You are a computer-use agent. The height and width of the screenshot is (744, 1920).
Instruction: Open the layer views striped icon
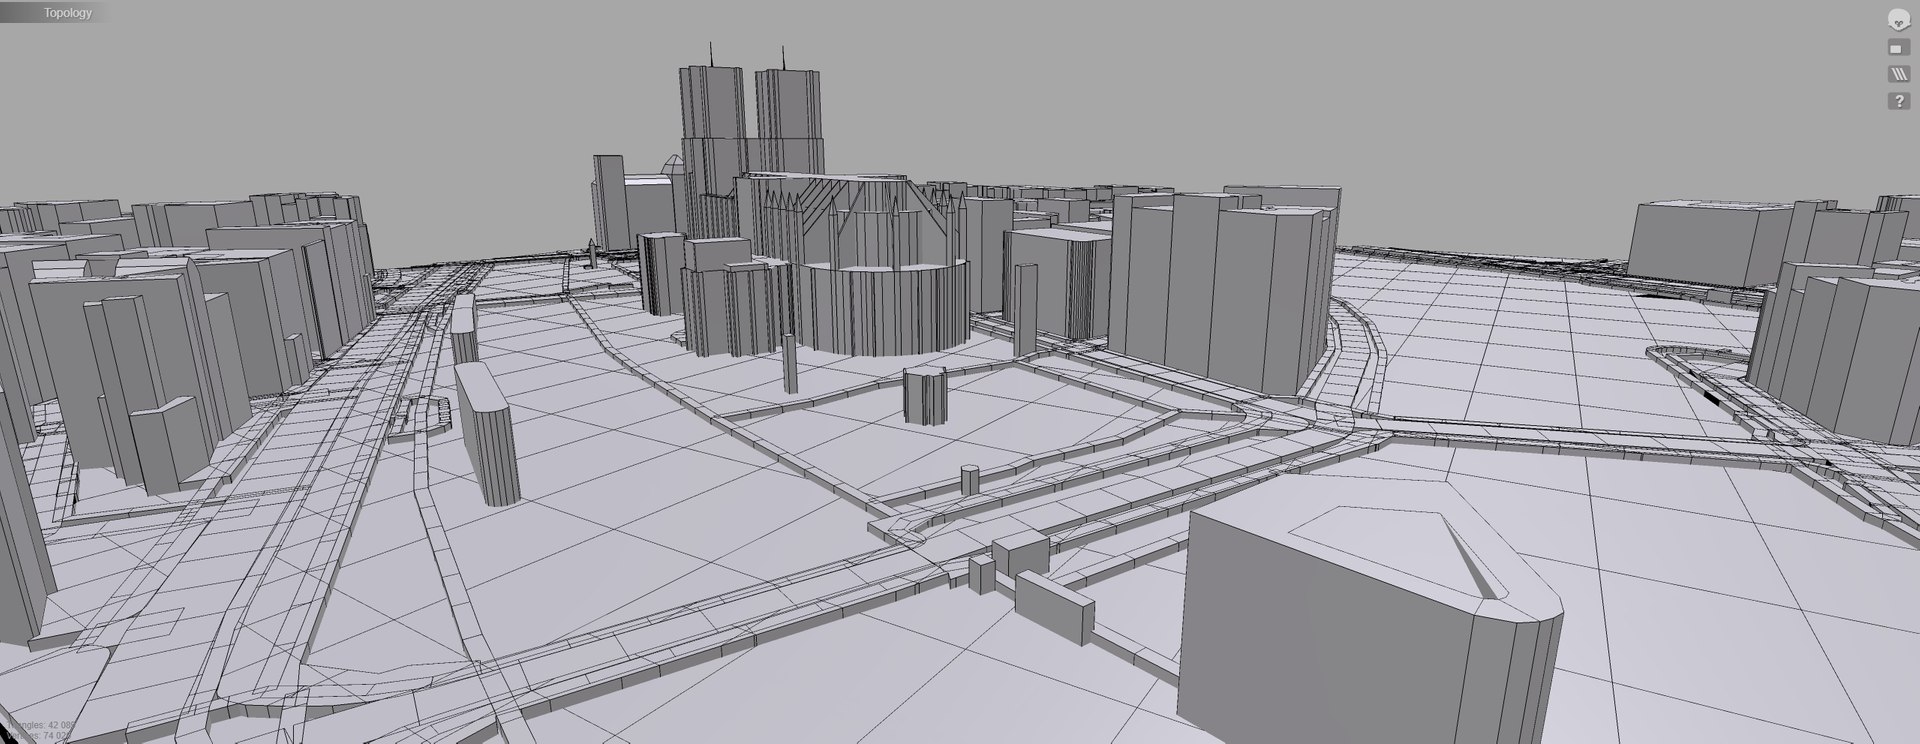(1897, 74)
